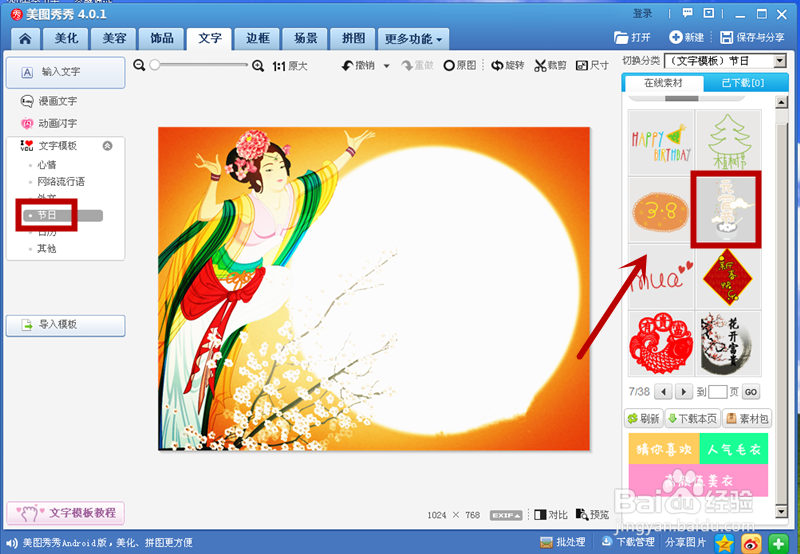Click the 刷新 refresh button
Screen dimensions: 800x554
[x=644, y=419]
